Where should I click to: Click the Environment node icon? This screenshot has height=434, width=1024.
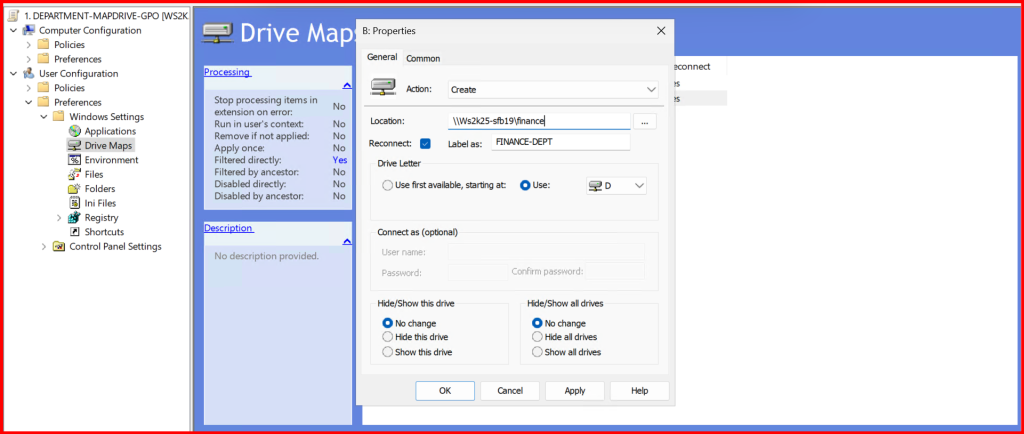tap(75, 160)
